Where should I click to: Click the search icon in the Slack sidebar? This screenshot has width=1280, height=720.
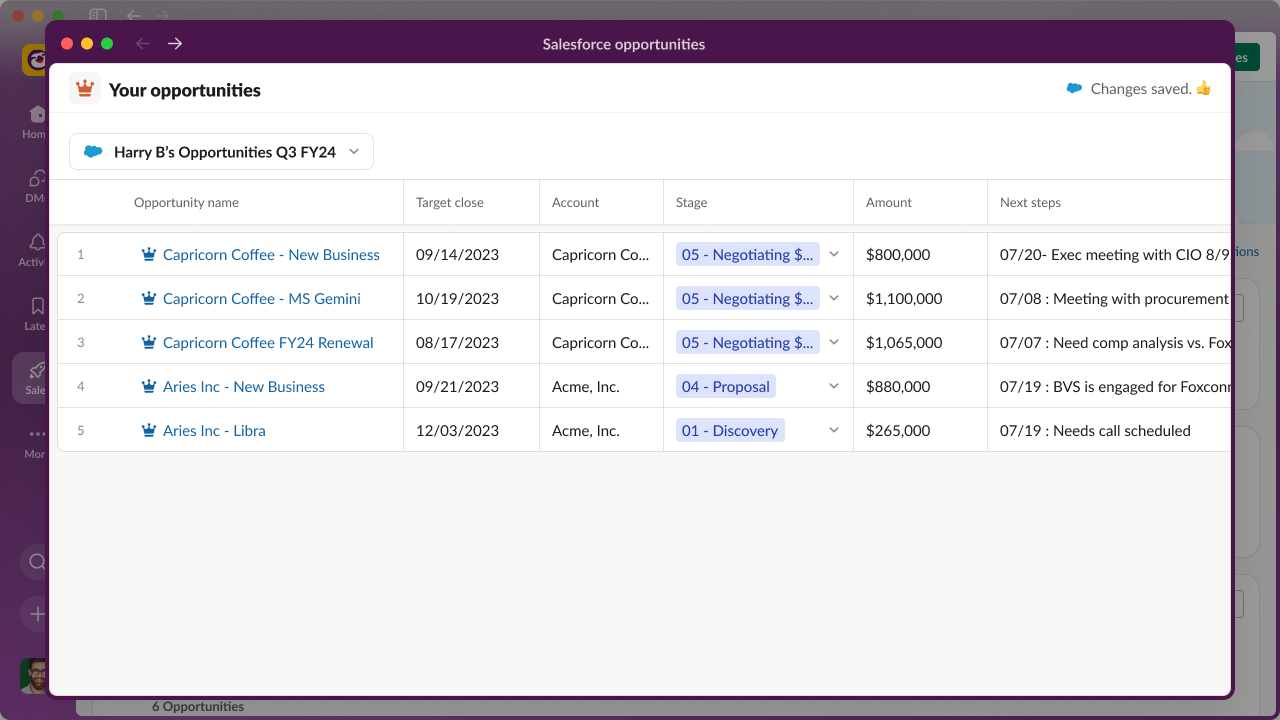(36, 561)
